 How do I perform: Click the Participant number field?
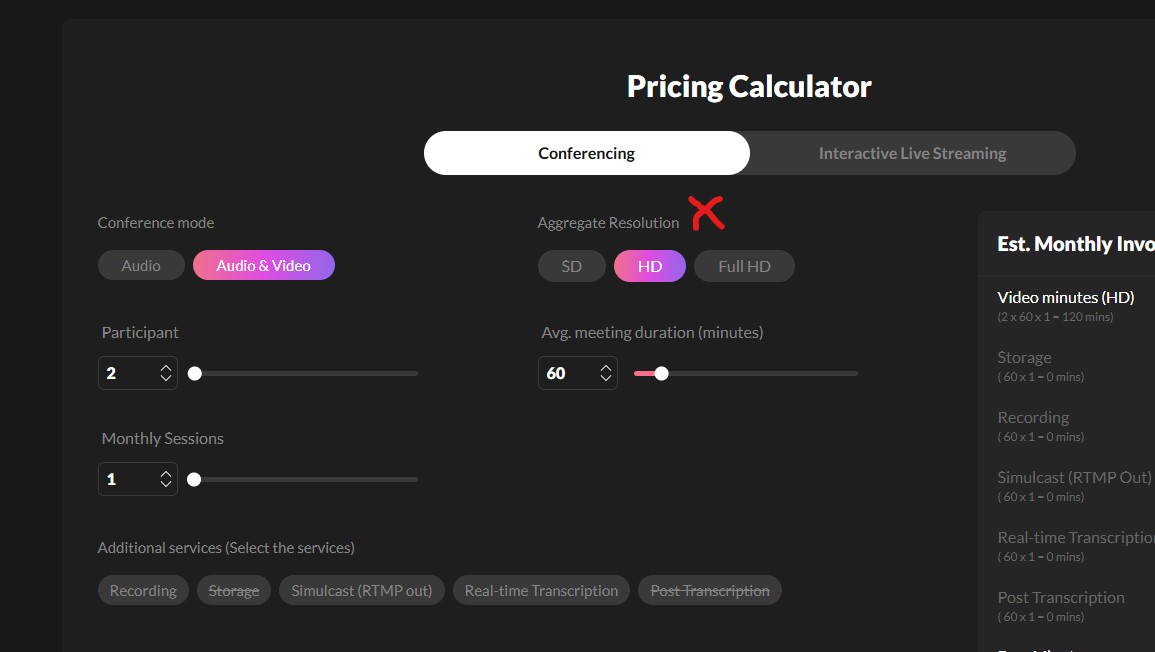coord(127,373)
